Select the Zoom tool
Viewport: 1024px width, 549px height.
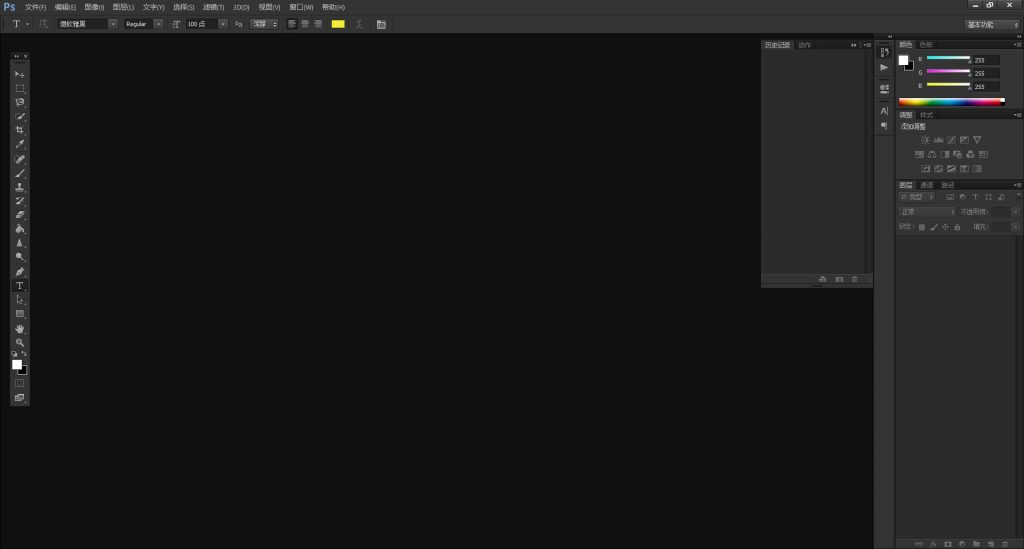coord(20,342)
